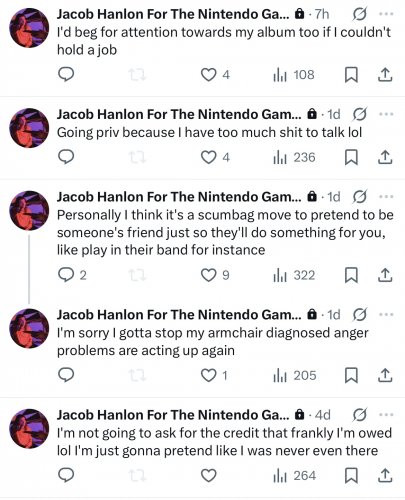Open replies on tweet with 2 comments
This screenshot has width=405, height=500.
pyautogui.click(x=72, y=275)
